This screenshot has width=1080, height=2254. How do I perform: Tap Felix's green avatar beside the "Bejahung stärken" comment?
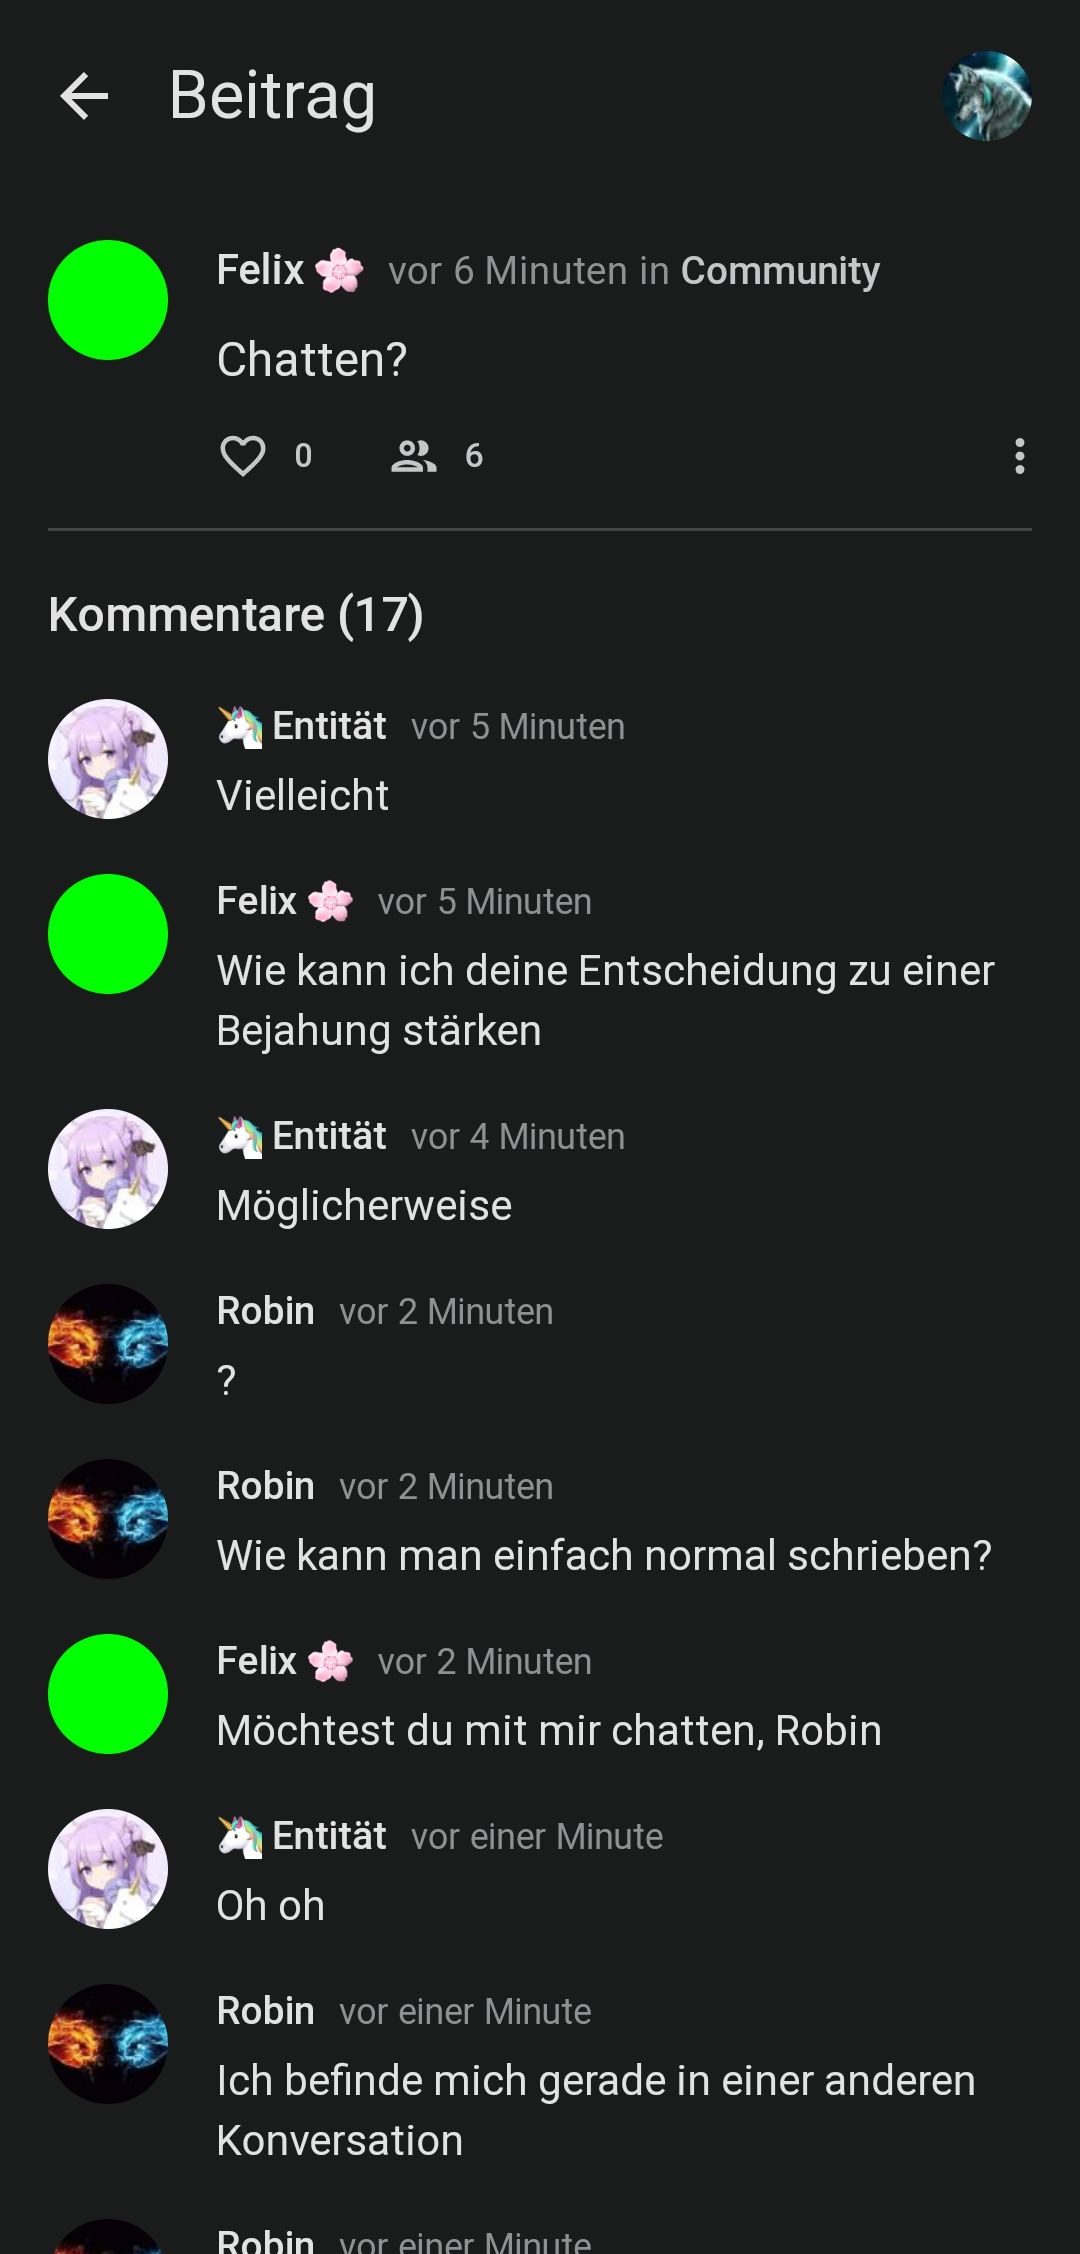(x=108, y=934)
